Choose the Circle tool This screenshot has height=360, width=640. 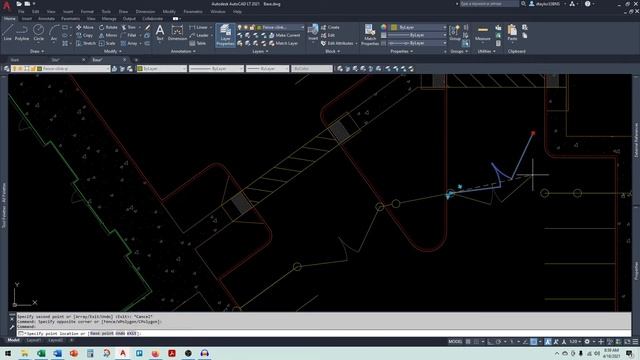coord(38,33)
